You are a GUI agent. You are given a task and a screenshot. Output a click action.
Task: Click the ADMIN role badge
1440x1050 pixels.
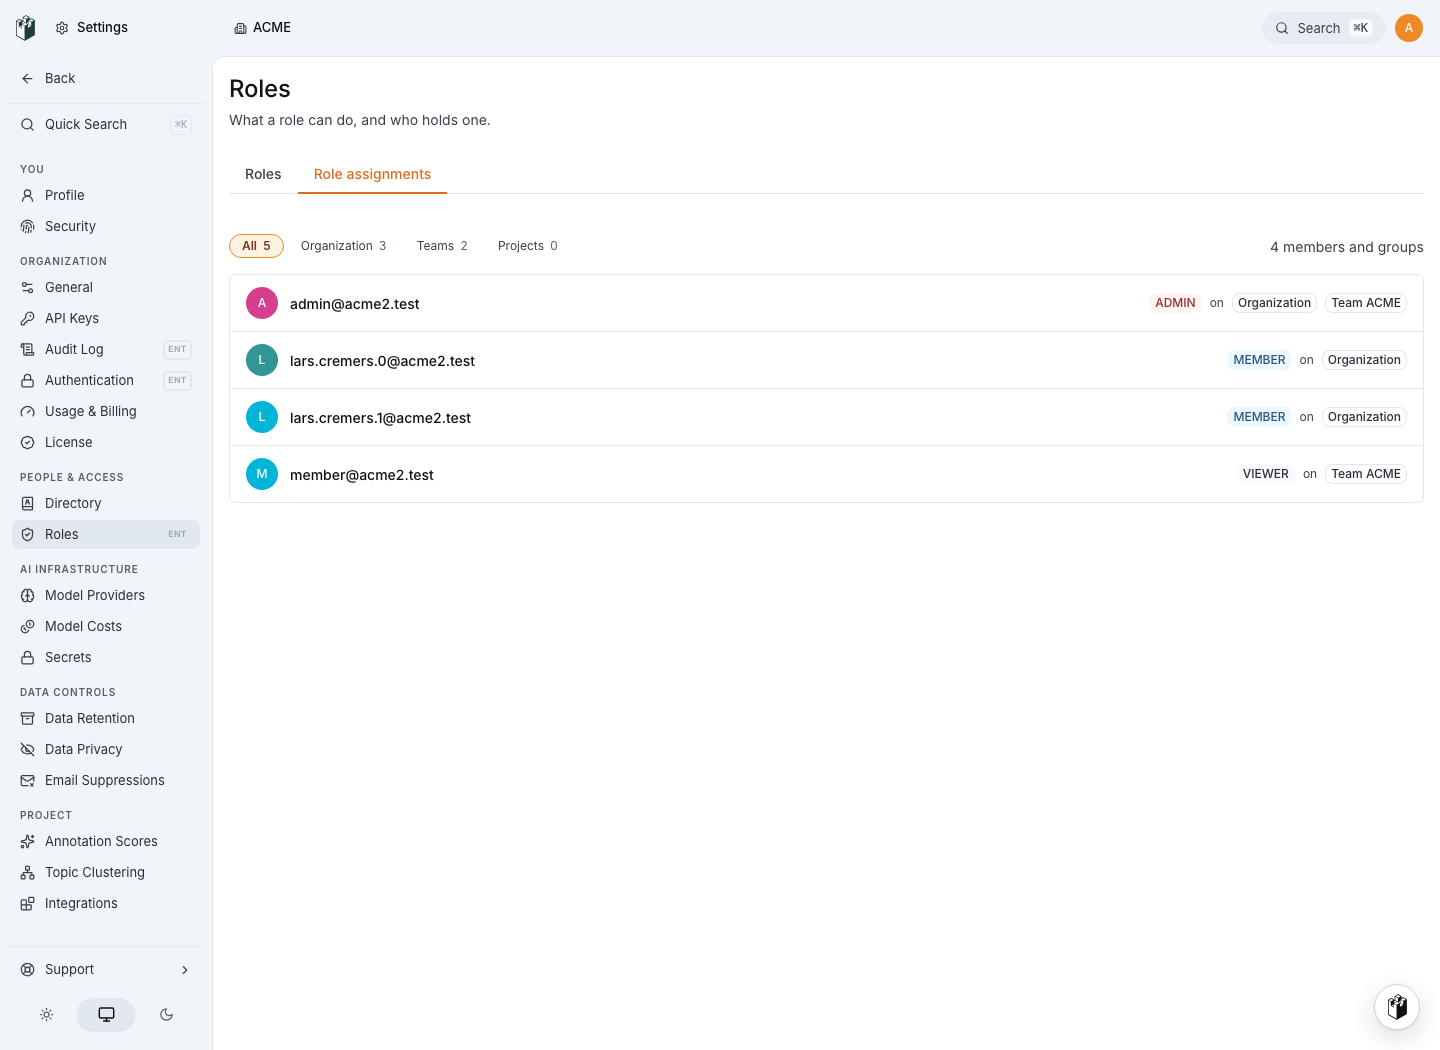[1175, 303]
